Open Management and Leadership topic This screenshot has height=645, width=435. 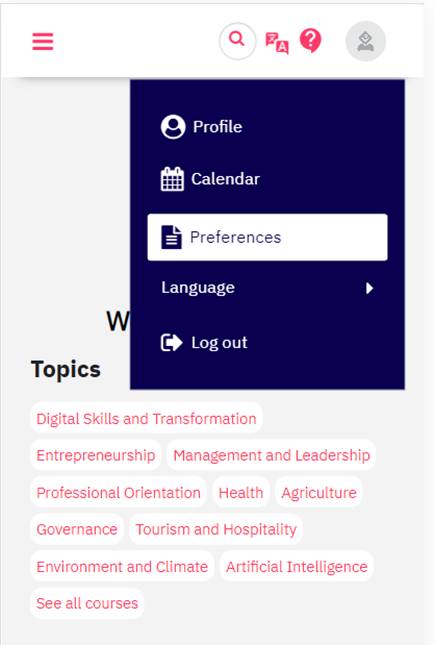[272, 455]
